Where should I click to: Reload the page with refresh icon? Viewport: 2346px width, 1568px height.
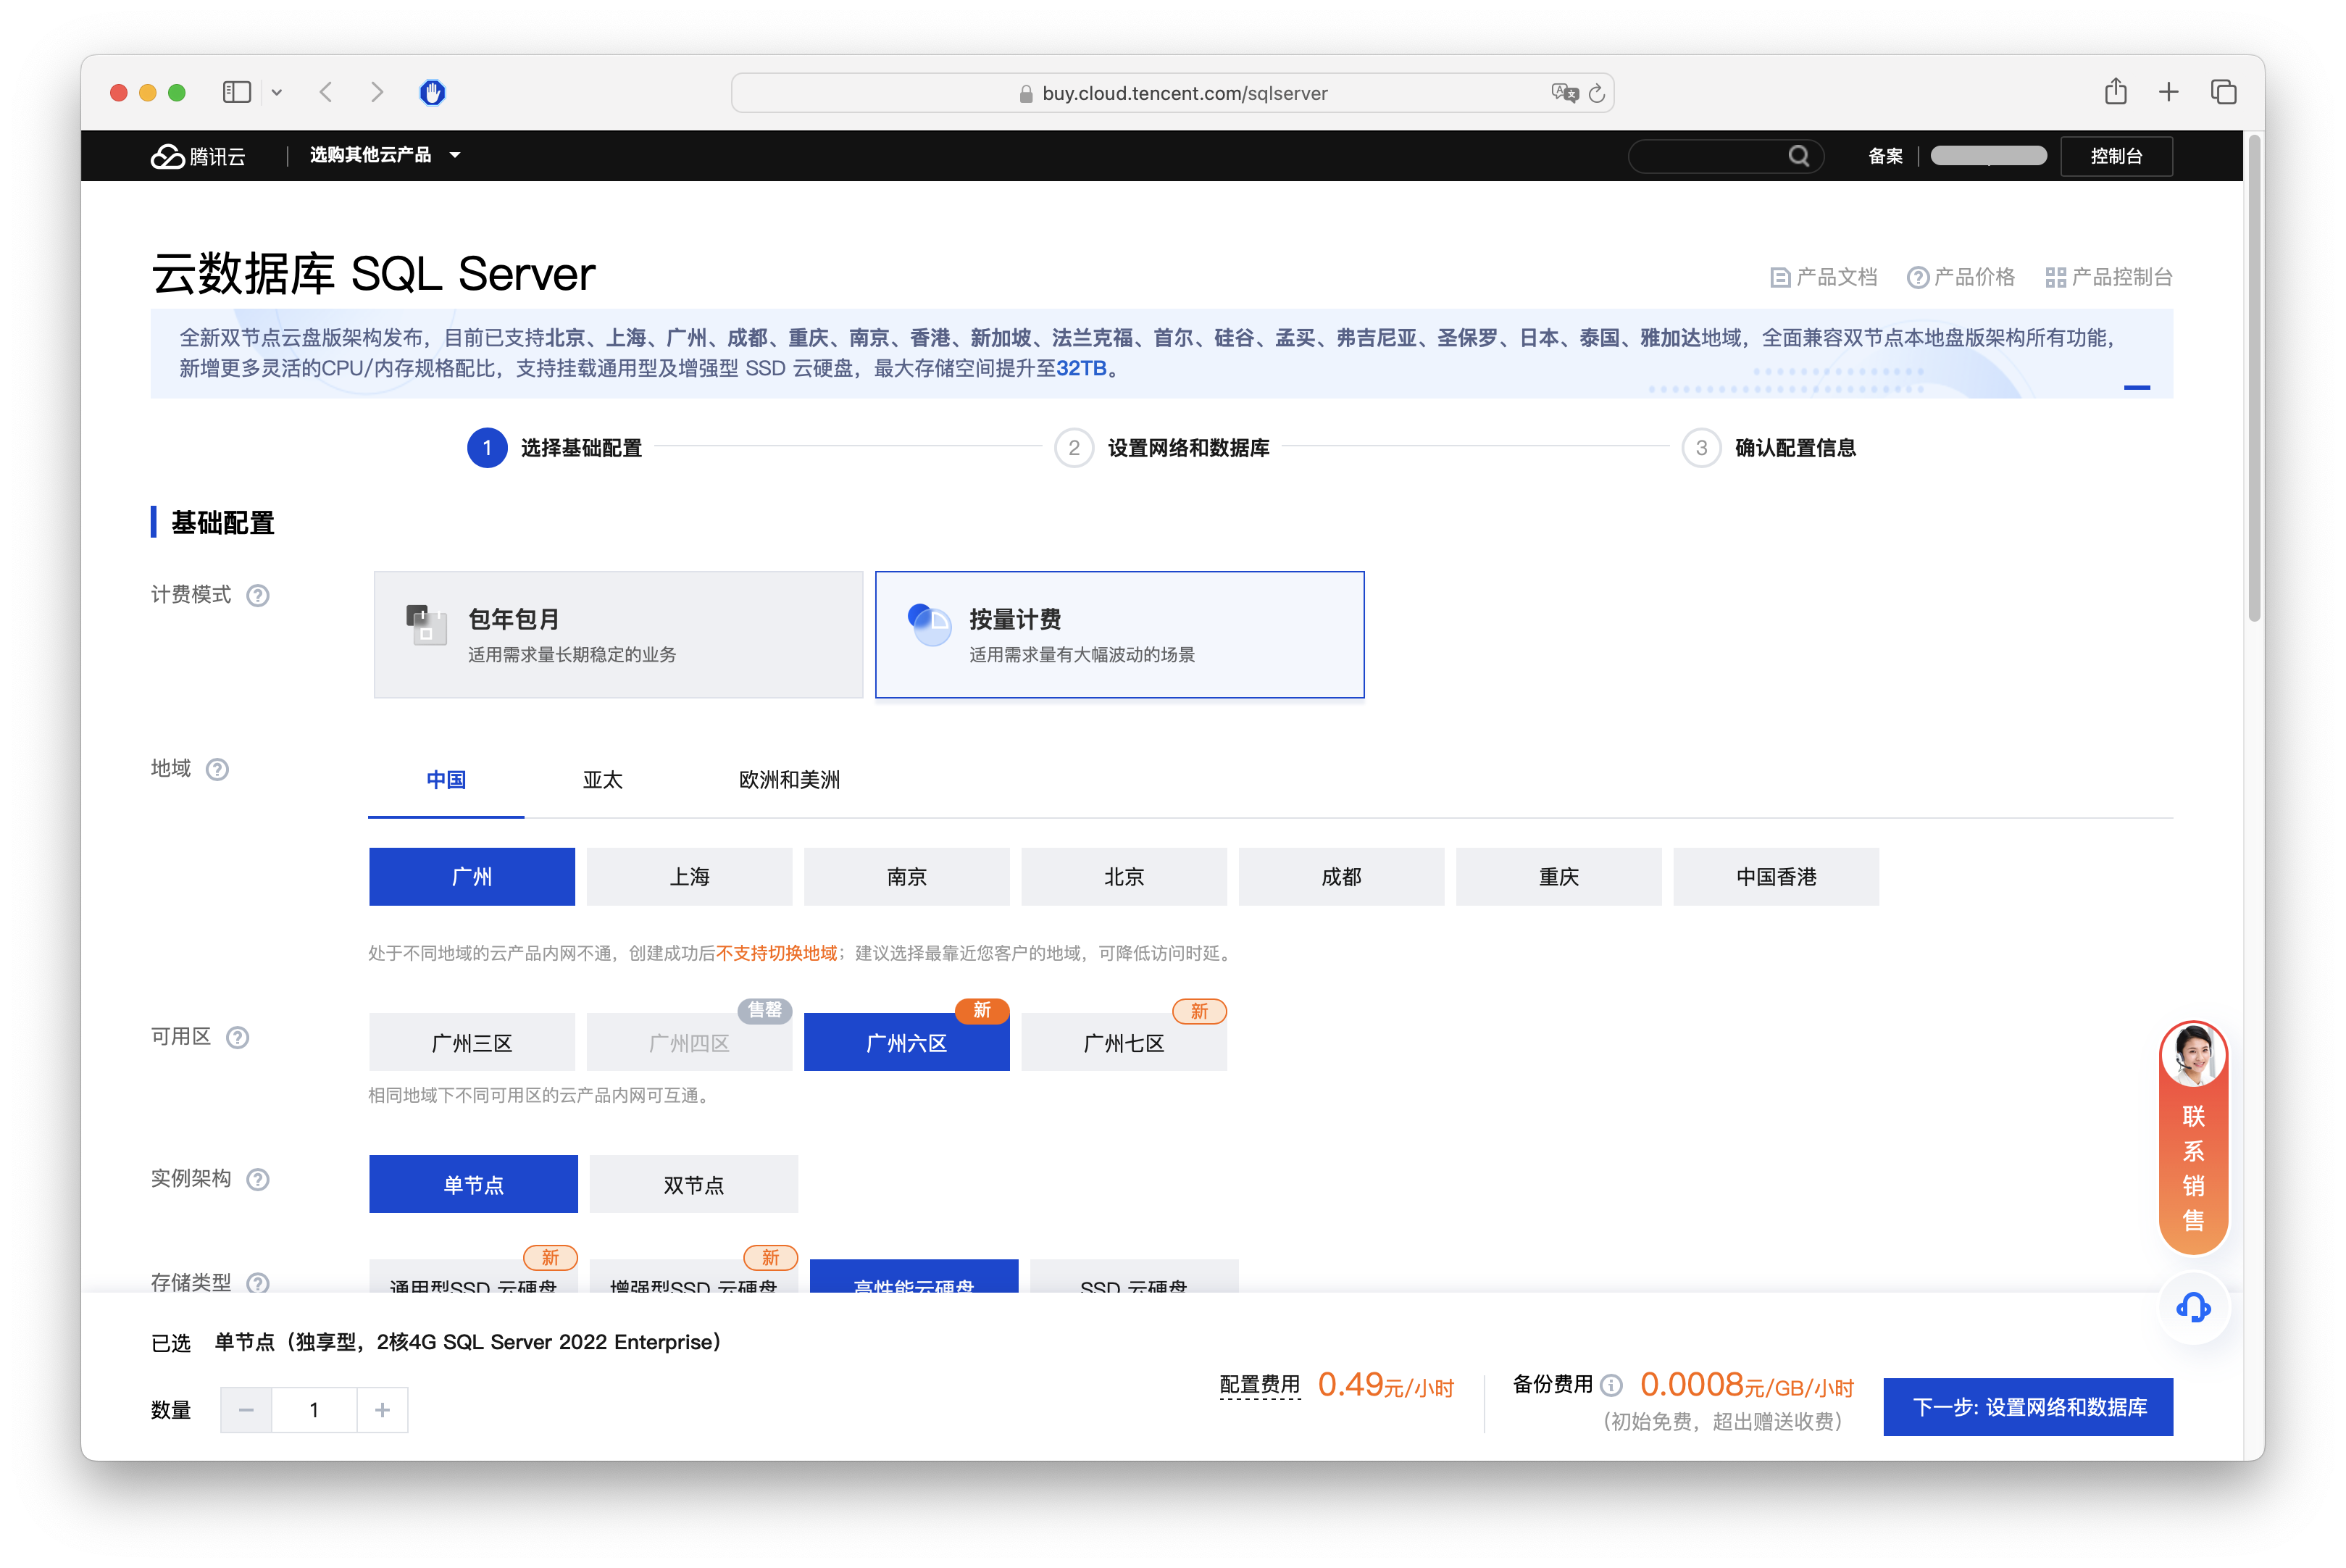1597,93
